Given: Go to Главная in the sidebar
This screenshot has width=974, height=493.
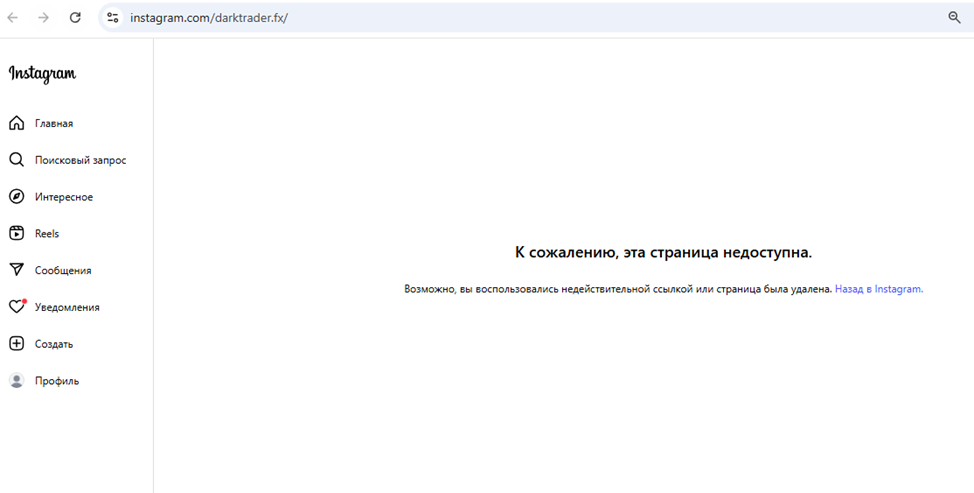Looking at the screenshot, I should click(54, 124).
